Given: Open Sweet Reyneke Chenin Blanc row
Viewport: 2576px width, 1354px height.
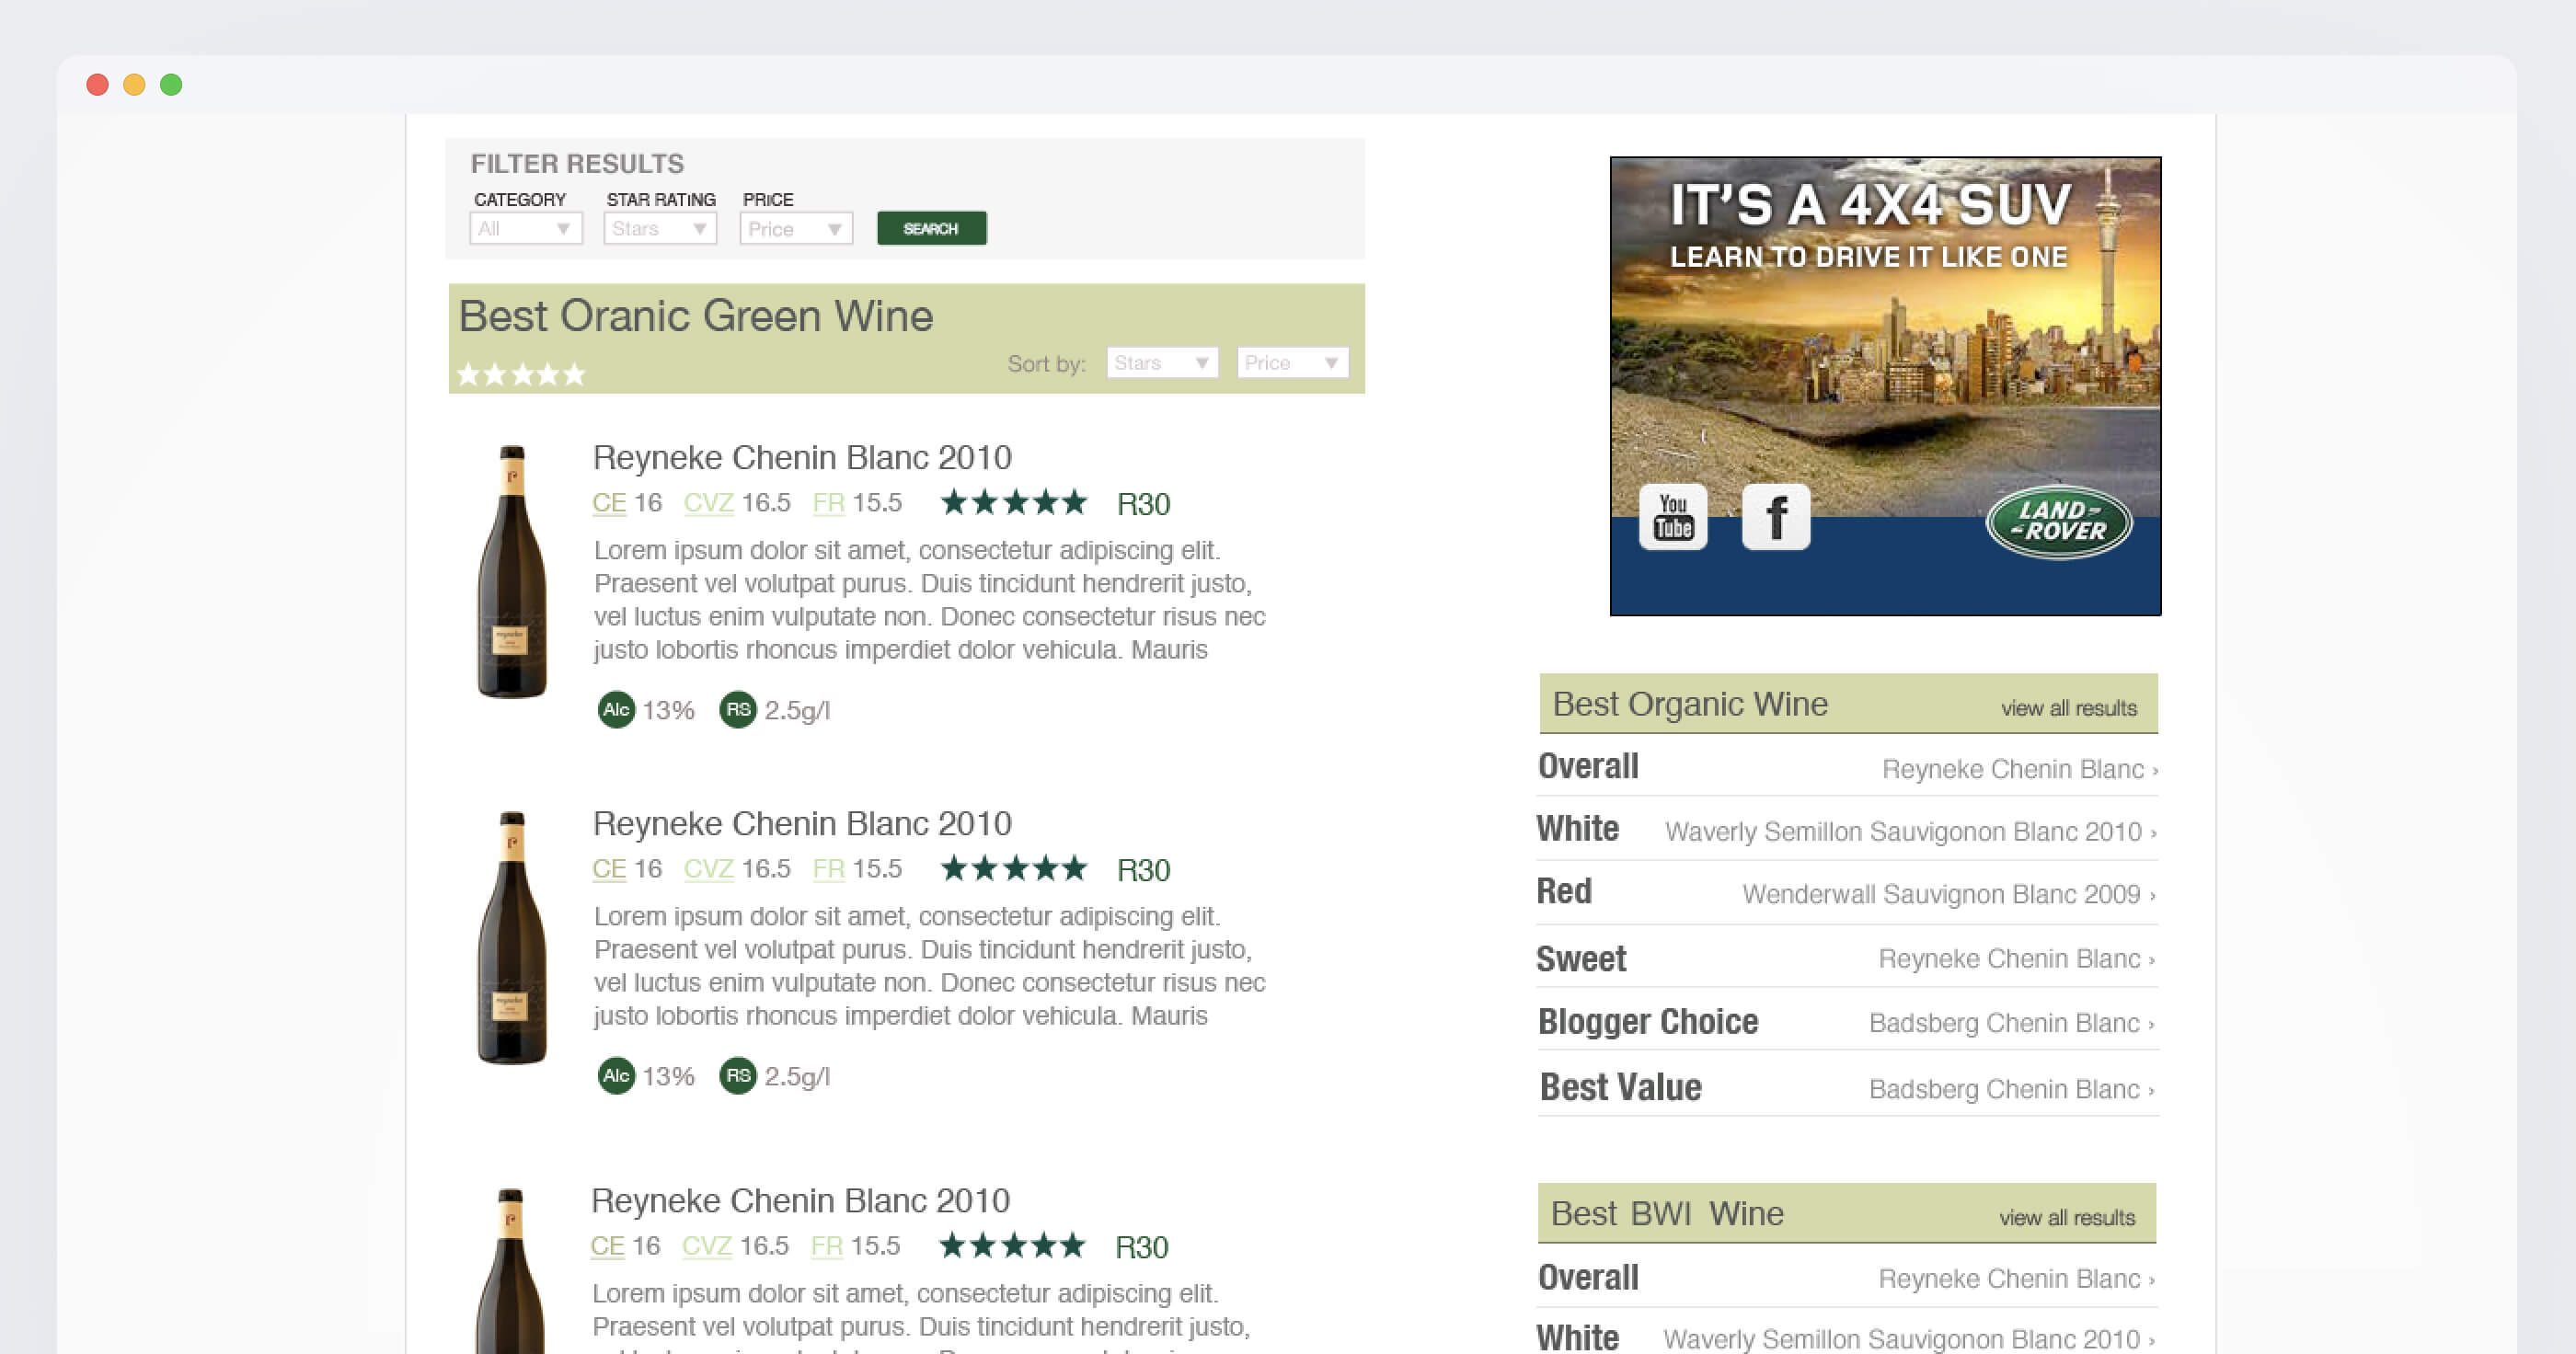Looking at the screenshot, I should point(1848,958).
